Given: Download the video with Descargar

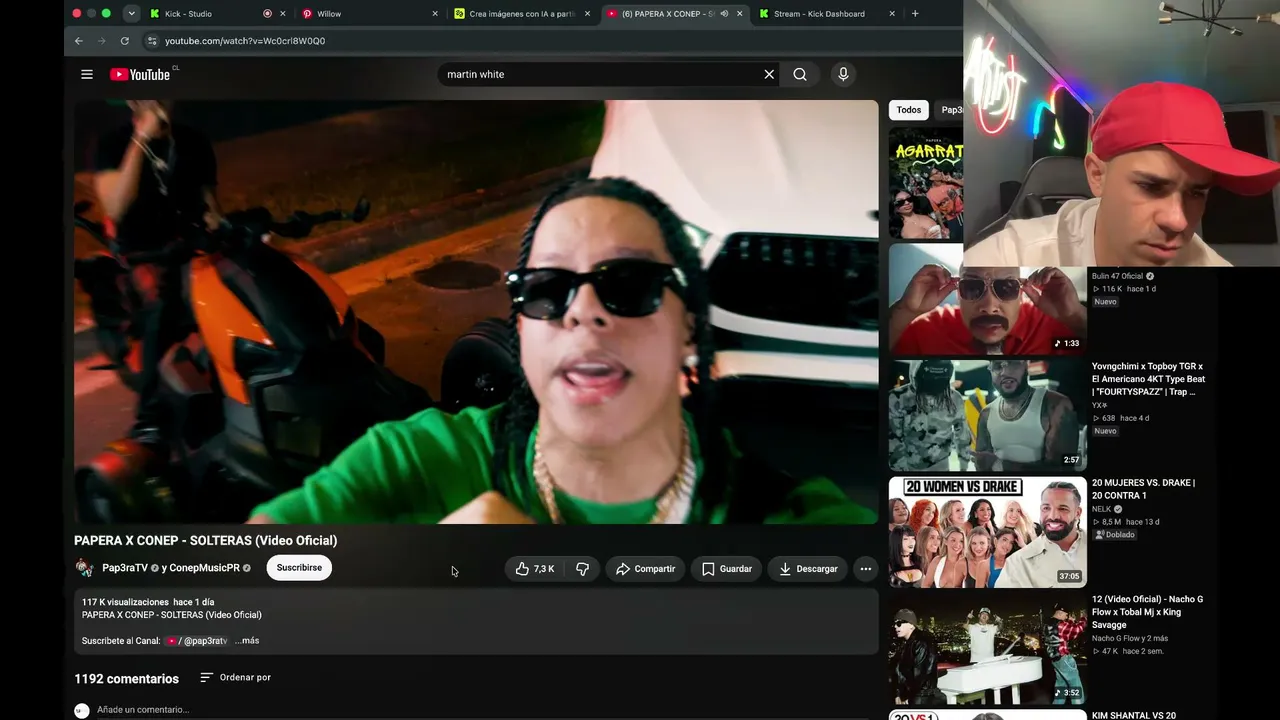Looking at the screenshot, I should click(808, 569).
